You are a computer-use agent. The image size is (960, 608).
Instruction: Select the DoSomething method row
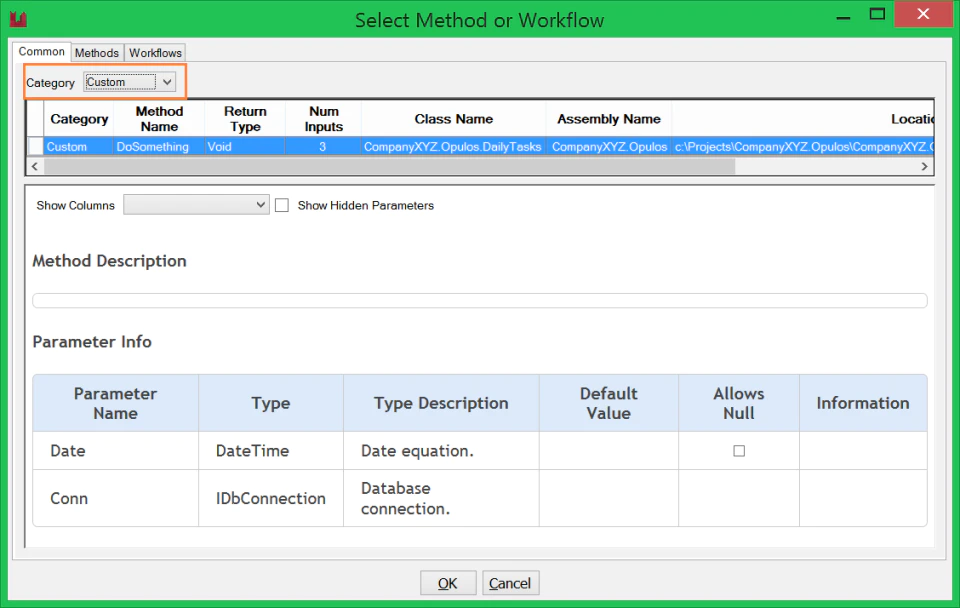[x=481, y=146]
